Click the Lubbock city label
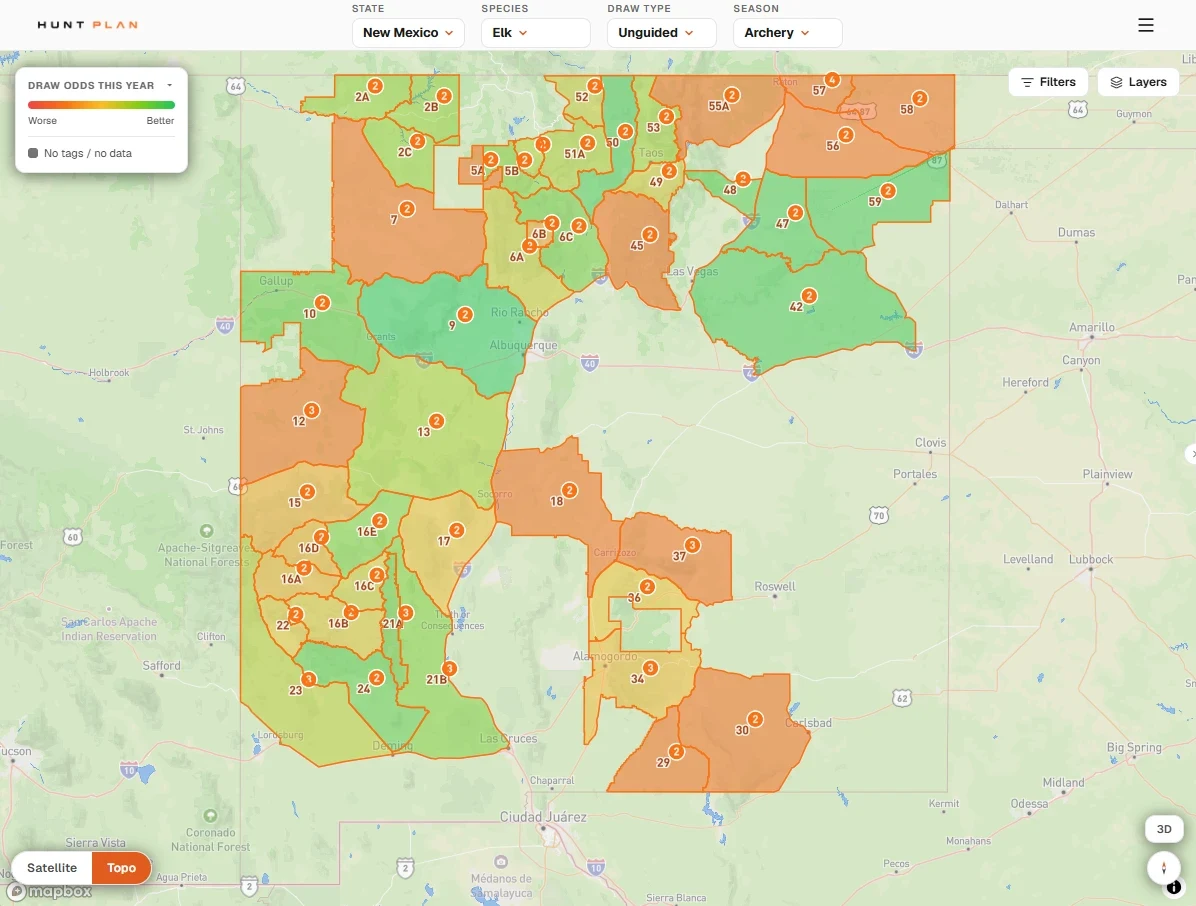 pos(1091,559)
